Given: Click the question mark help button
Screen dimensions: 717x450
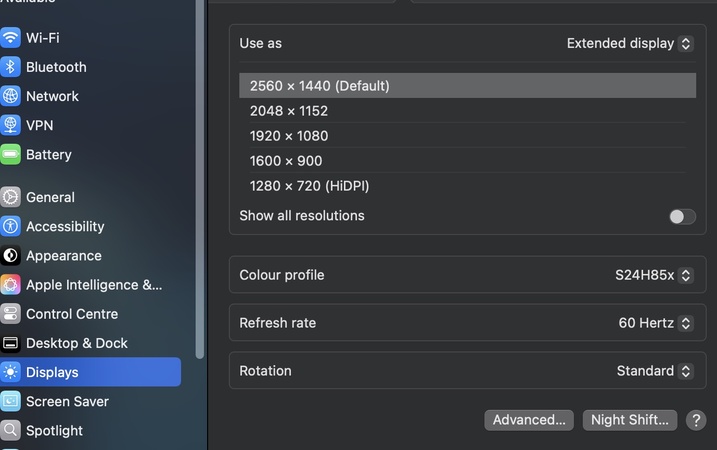Looking at the screenshot, I should point(696,420).
